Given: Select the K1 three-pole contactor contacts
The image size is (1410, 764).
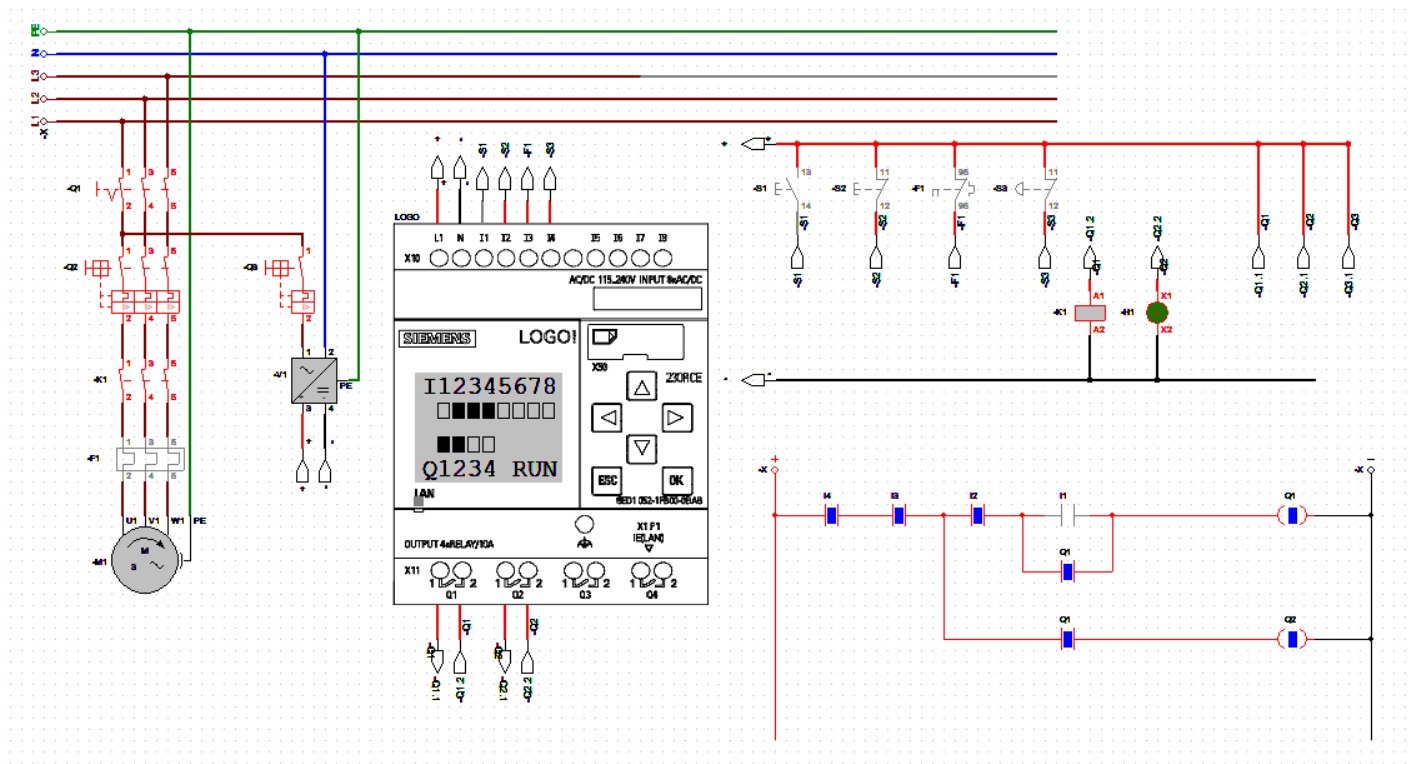Looking at the screenshot, I should 145,380.
